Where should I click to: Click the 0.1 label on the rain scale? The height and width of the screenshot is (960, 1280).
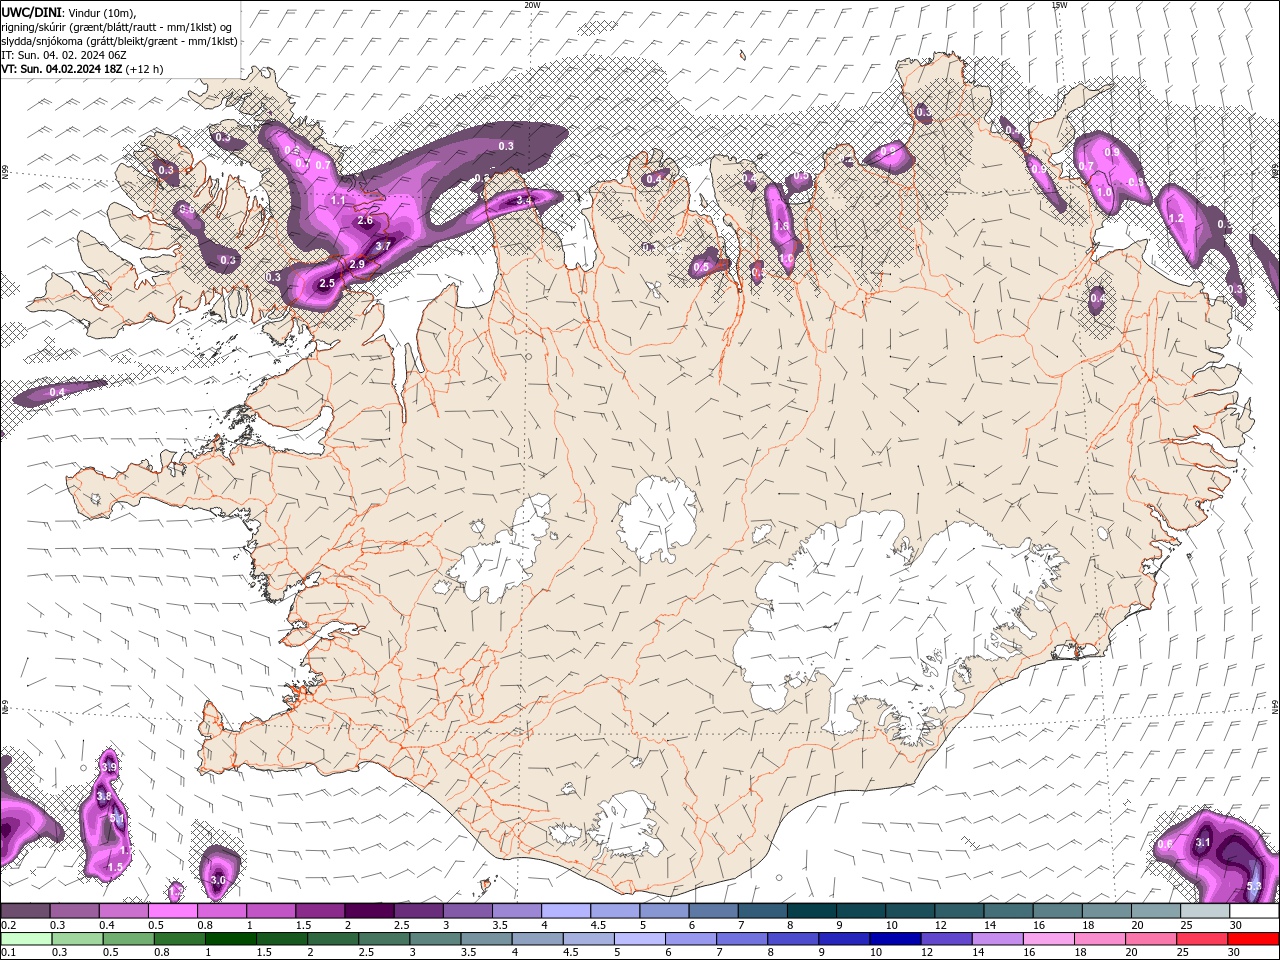[8, 953]
